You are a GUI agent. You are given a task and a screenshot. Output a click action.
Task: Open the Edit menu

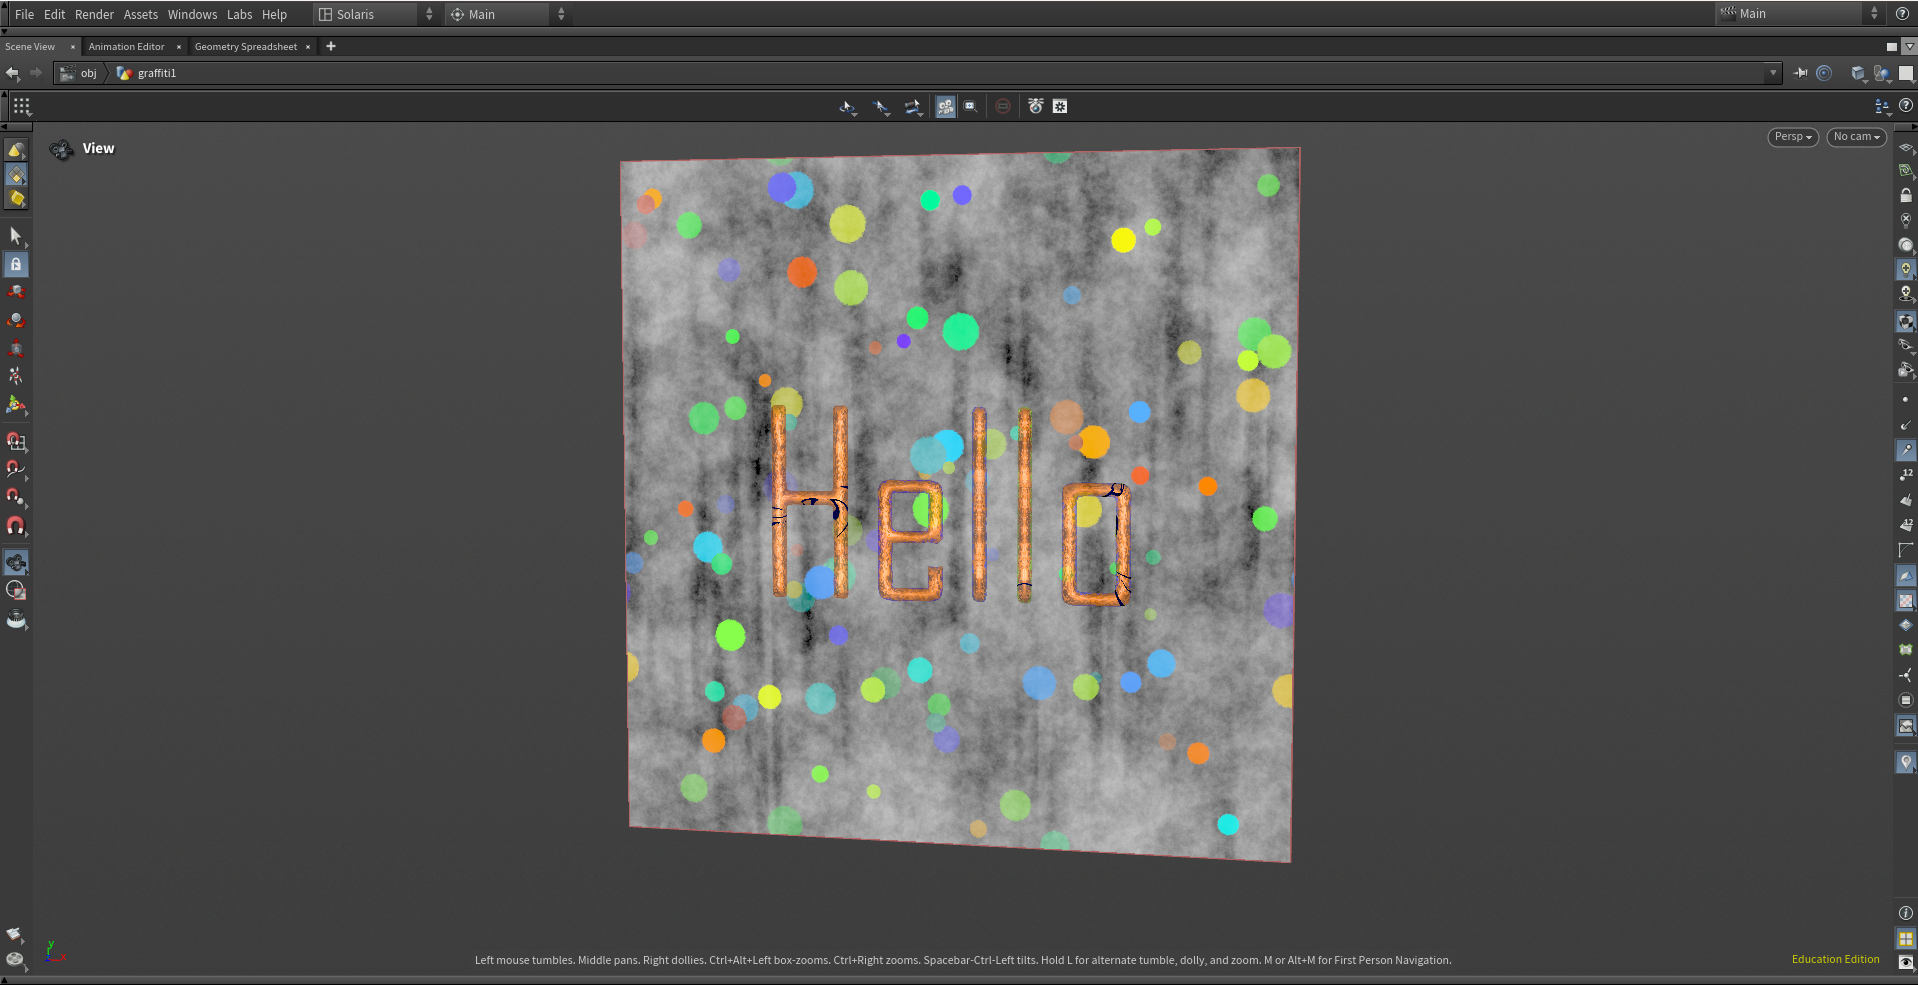pos(55,14)
